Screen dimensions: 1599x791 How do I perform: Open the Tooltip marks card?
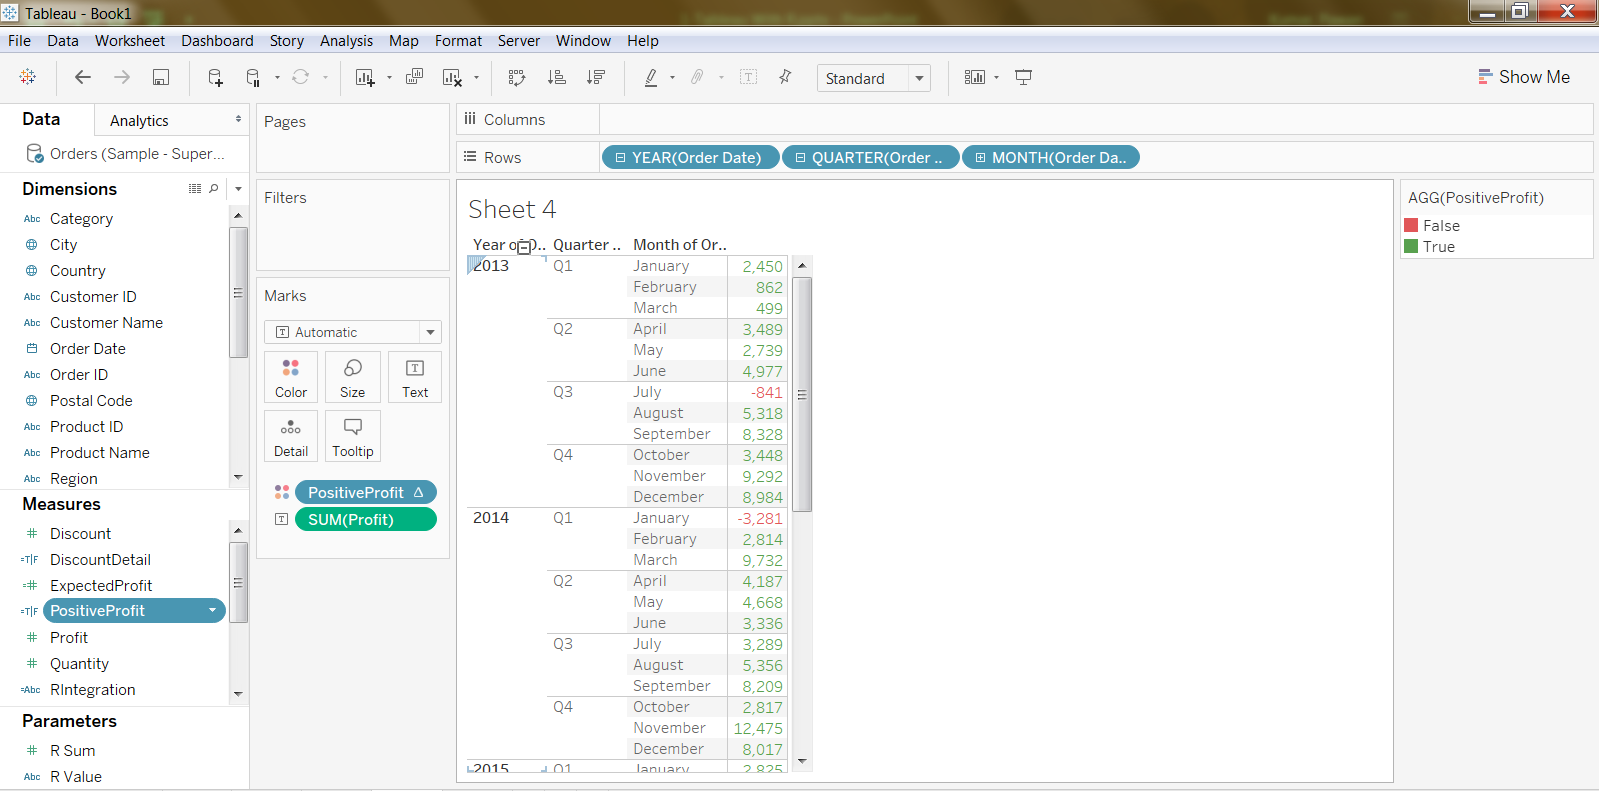pyautogui.click(x=353, y=436)
